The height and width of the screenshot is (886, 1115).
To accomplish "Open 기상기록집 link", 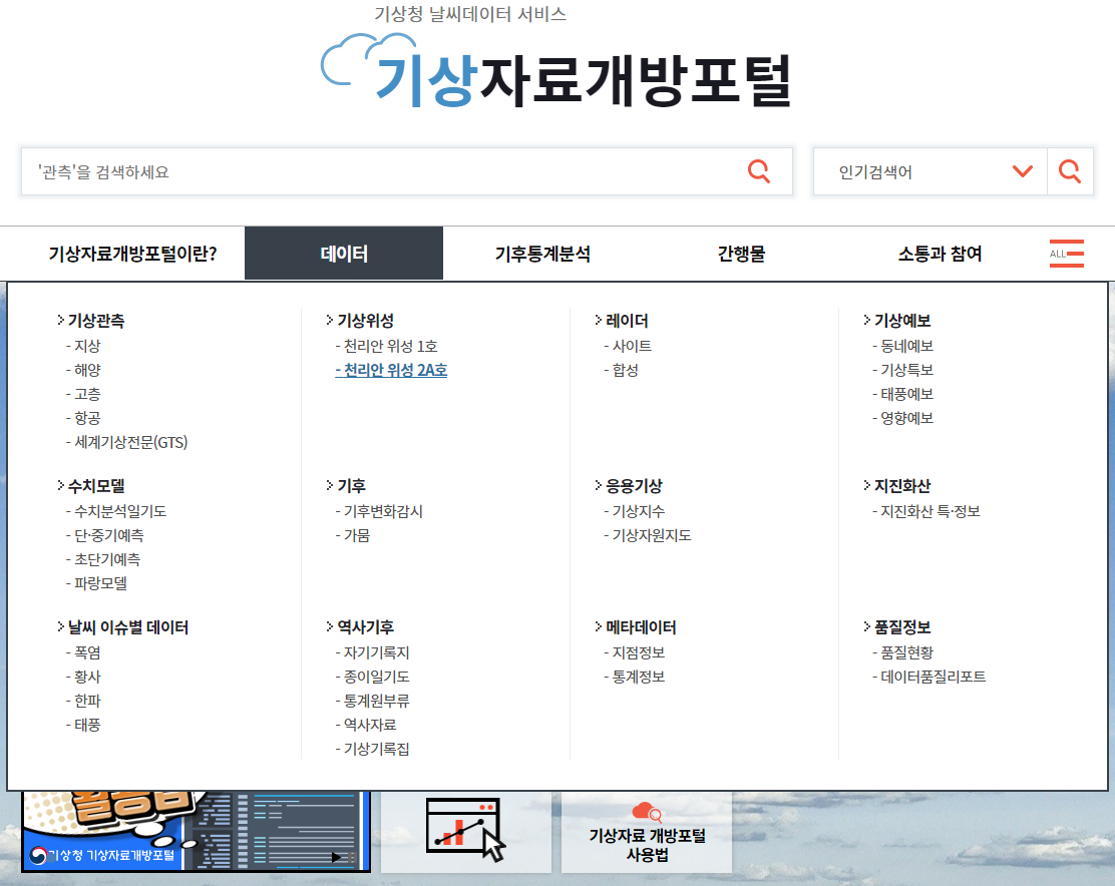I will pyautogui.click(x=373, y=749).
